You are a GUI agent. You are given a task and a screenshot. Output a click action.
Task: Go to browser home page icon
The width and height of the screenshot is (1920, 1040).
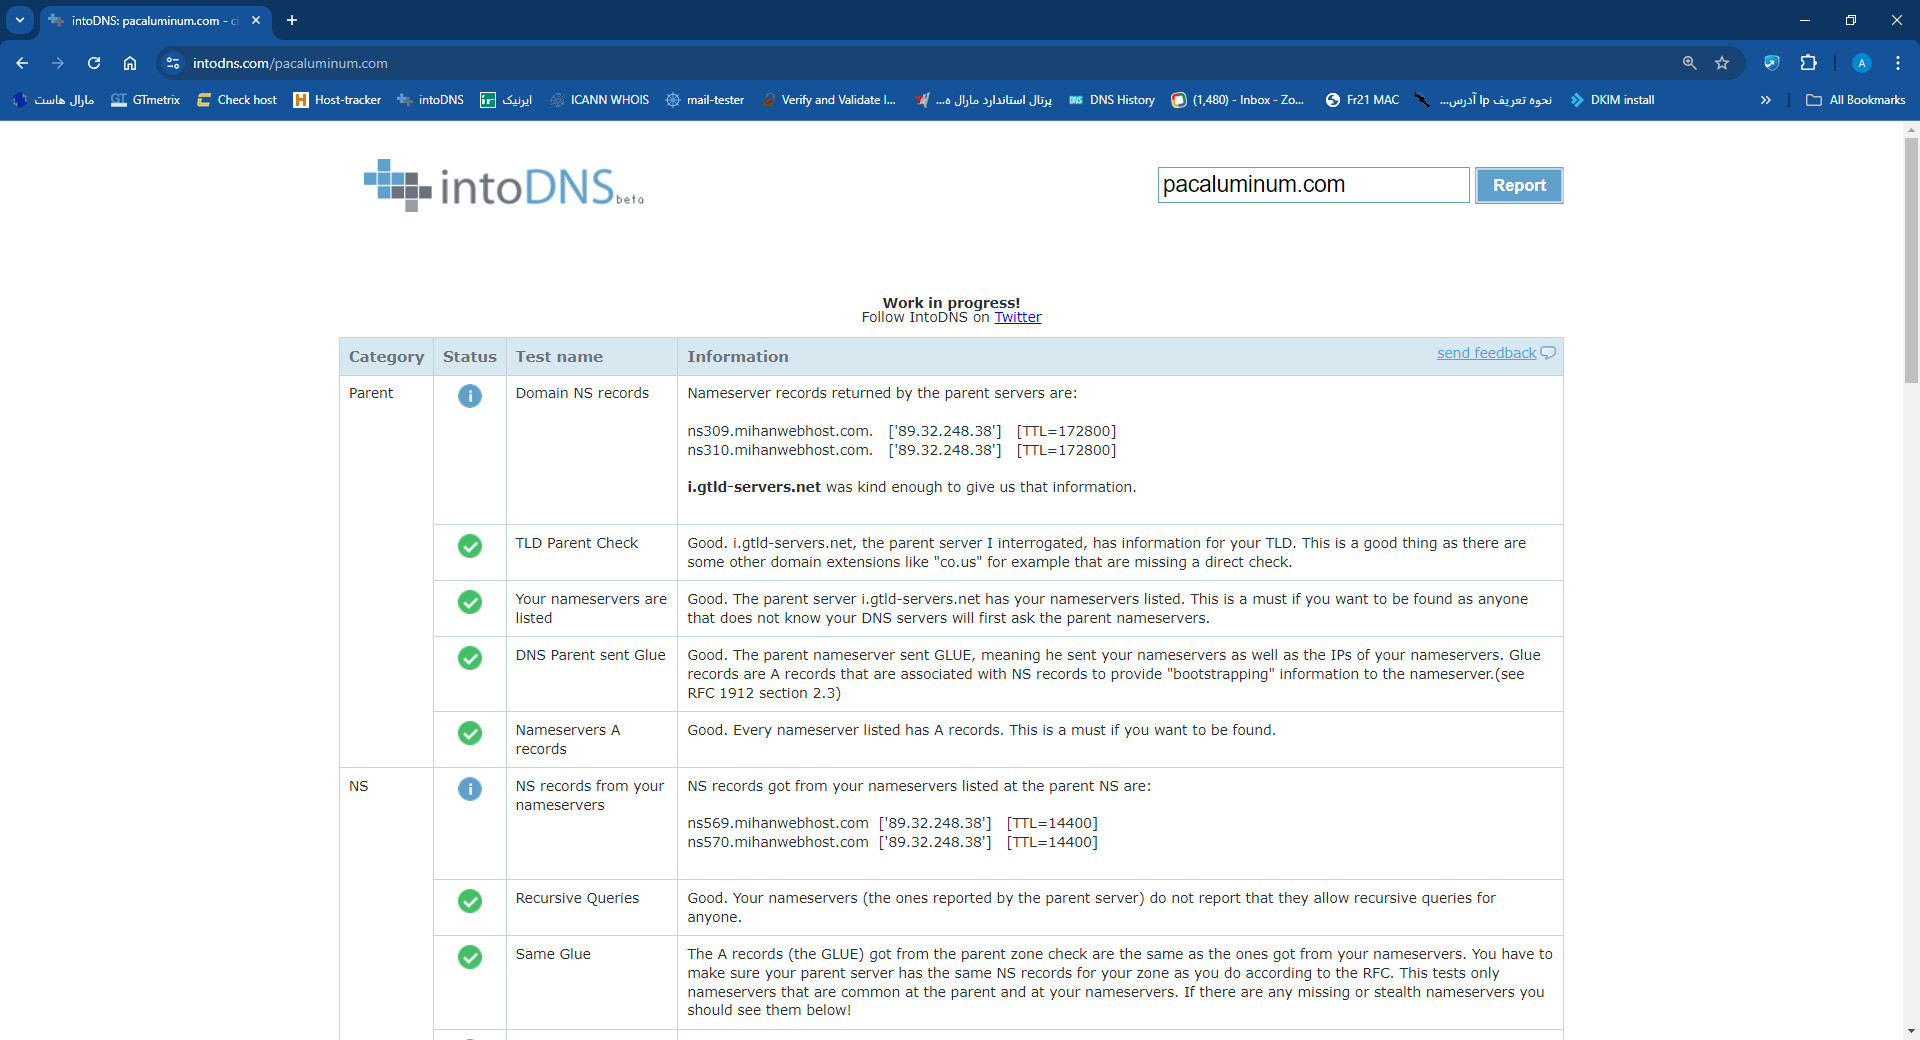(130, 63)
